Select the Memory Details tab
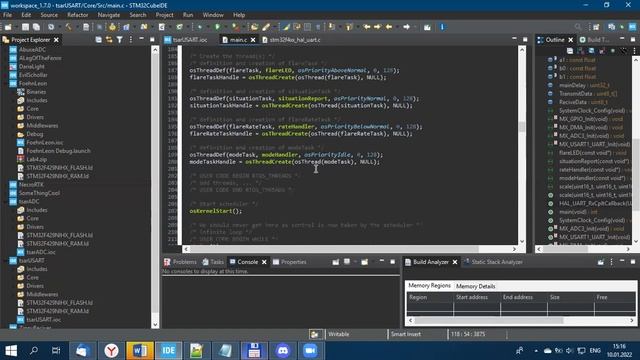Image resolution: width=640 pixels, height=360 pixels. tap(476, 286)
